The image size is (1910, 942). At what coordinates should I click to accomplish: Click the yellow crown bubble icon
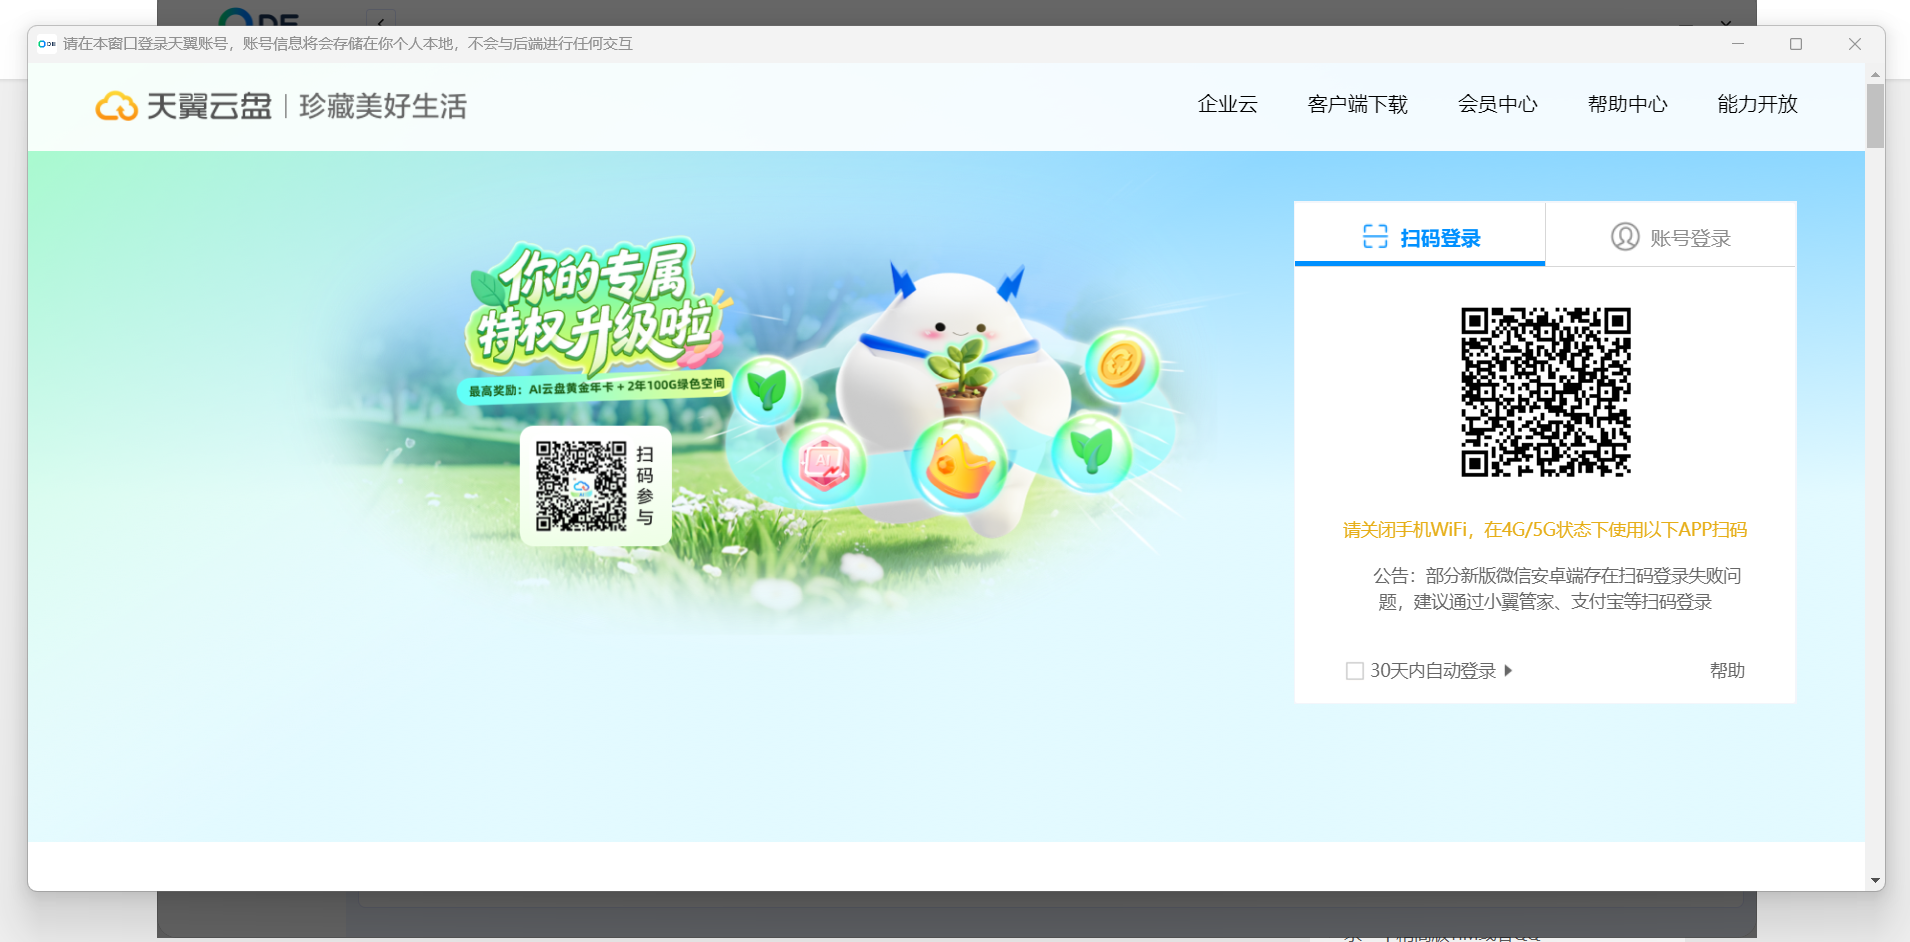click(x=960, y=465)
